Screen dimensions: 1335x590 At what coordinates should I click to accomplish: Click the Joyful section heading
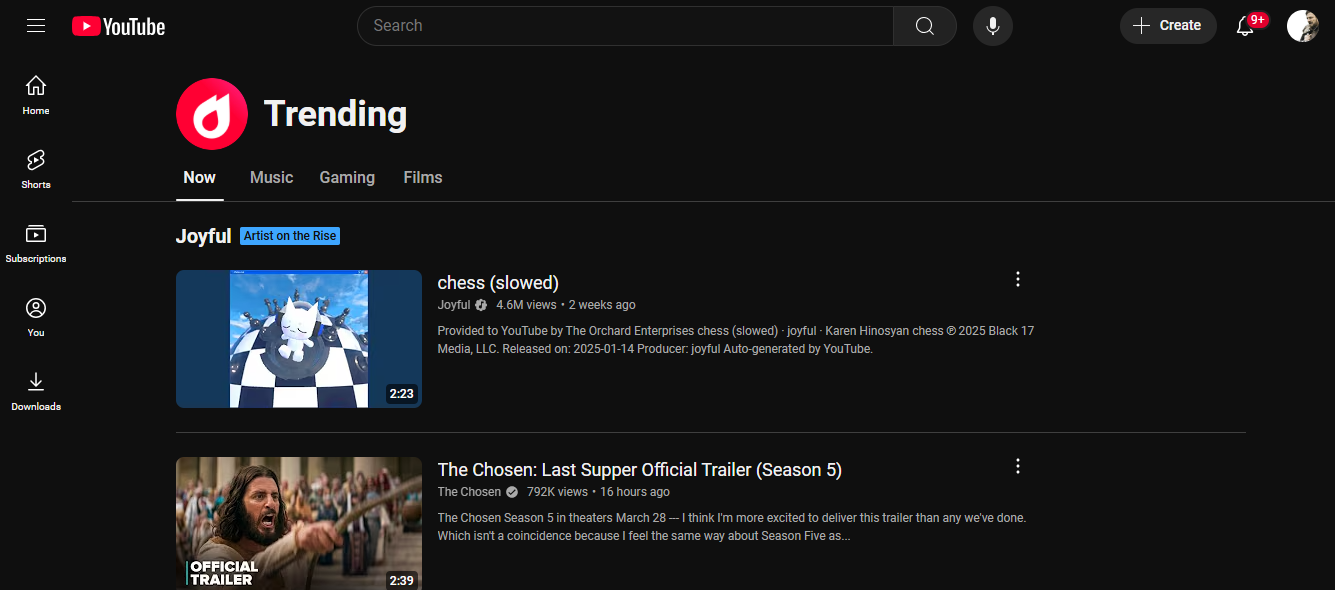pyautogui.click(x=204, y=237)
